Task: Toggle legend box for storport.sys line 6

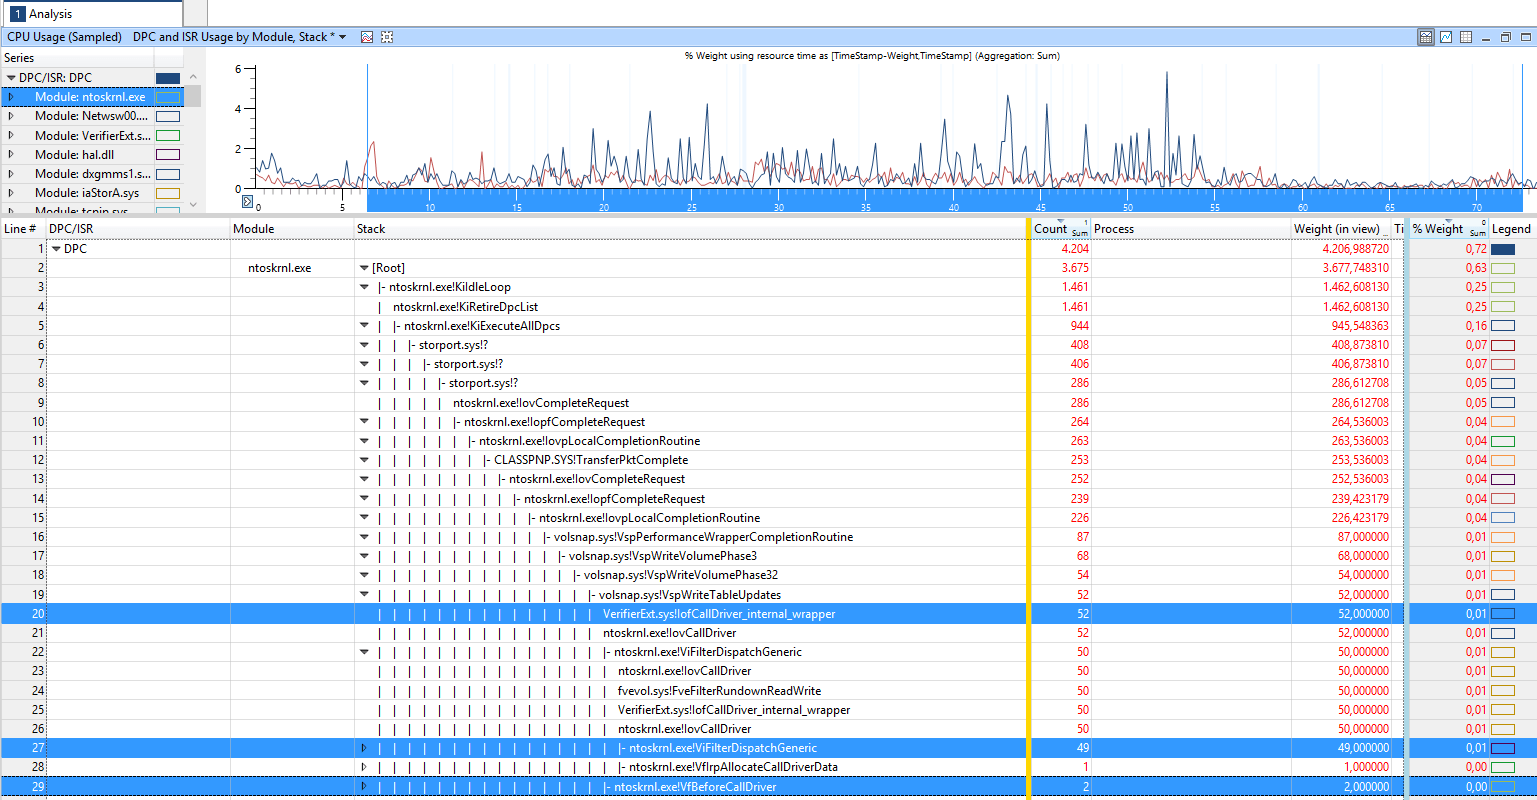Action: pyautogui.click(x=1503, y=345)
